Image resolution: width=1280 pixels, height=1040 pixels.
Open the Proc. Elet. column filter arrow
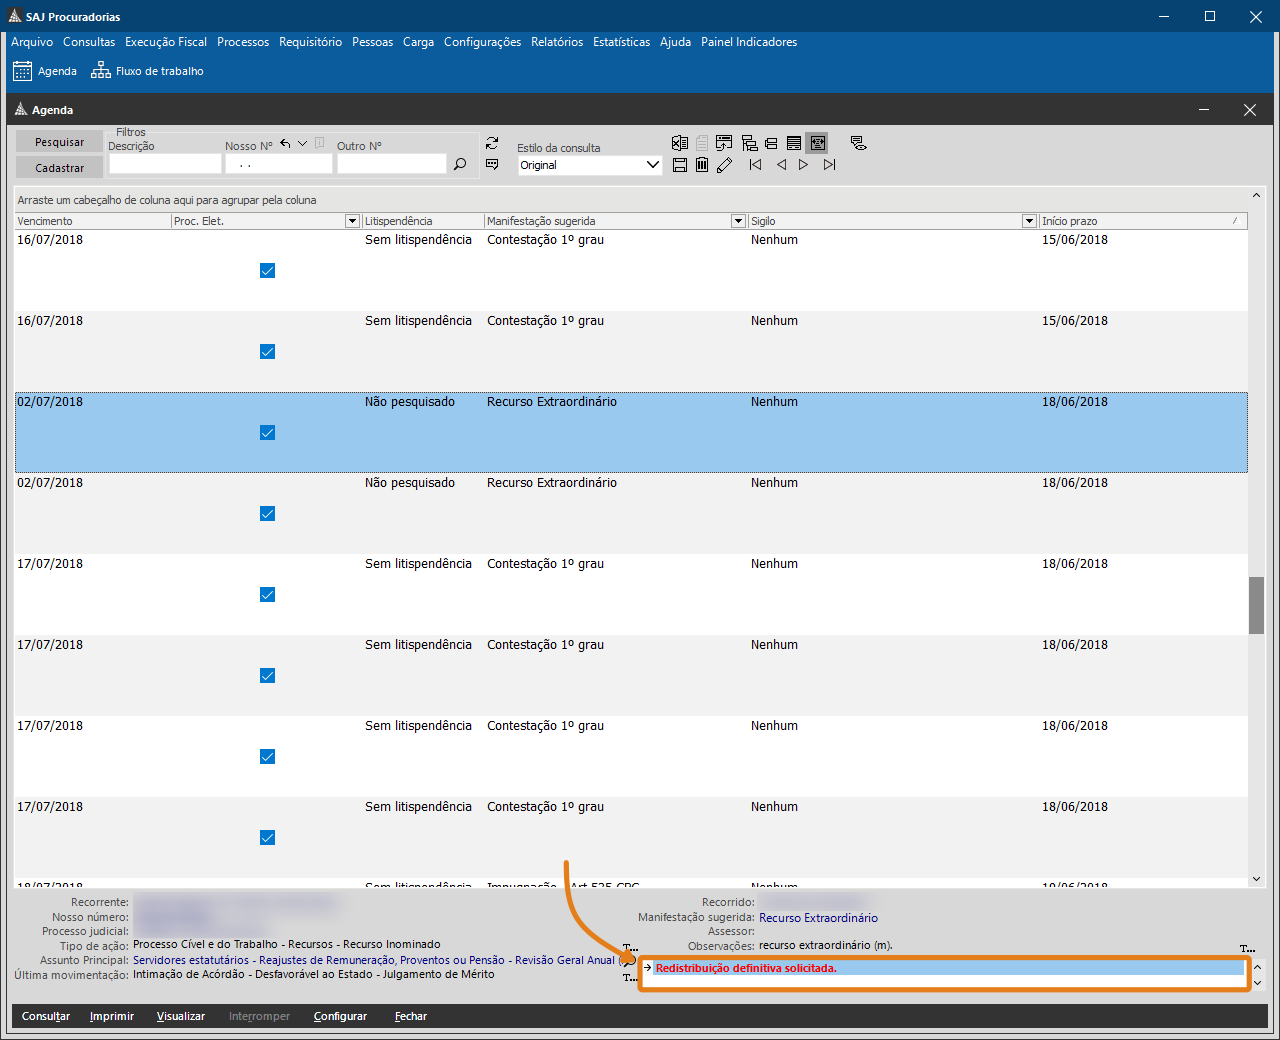pos(352,221)
